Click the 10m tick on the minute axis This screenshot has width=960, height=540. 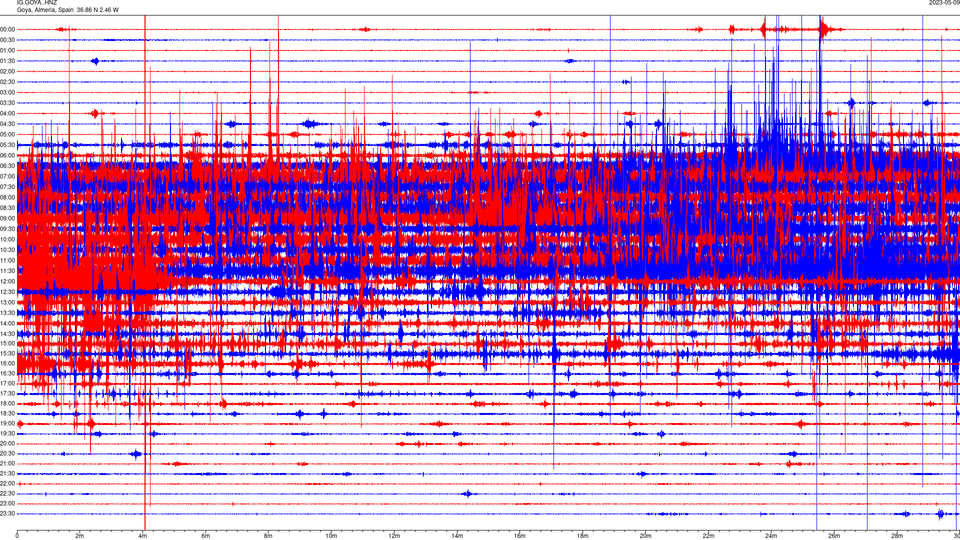pyautogui.click(x=331, y=536)
